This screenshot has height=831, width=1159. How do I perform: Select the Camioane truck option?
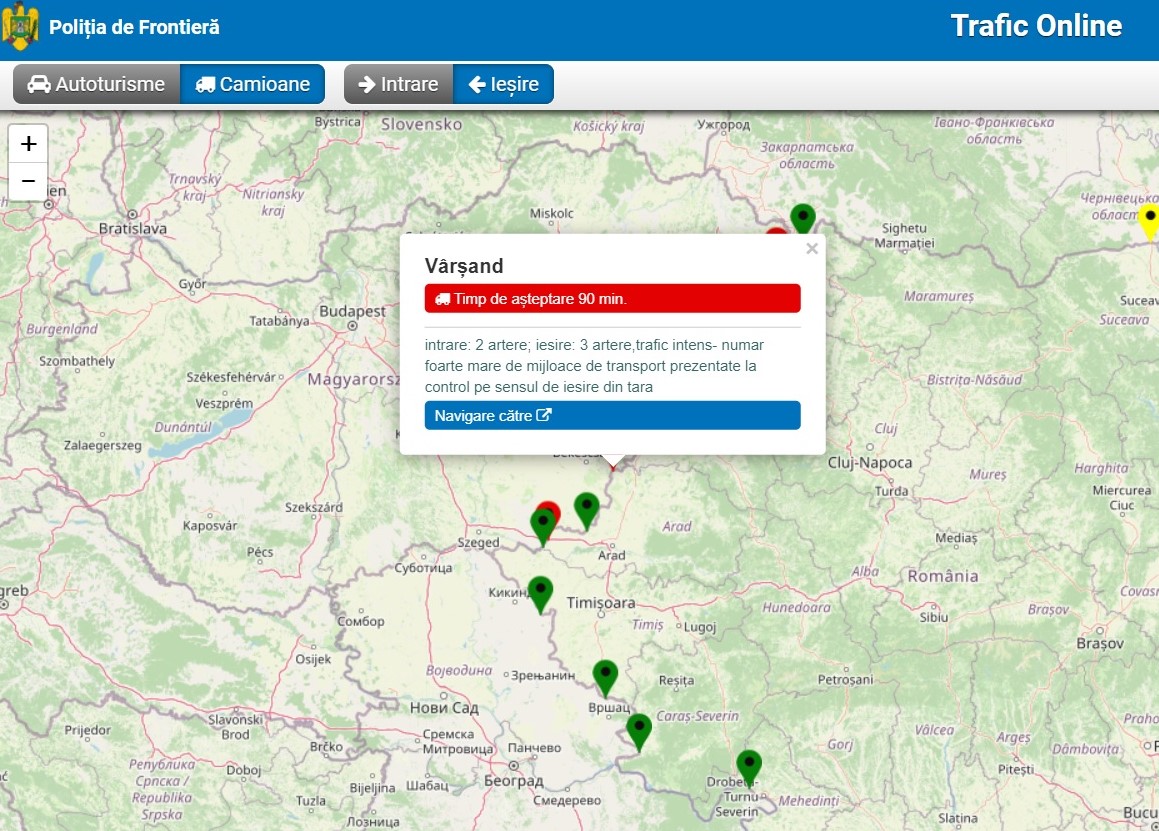253,84
